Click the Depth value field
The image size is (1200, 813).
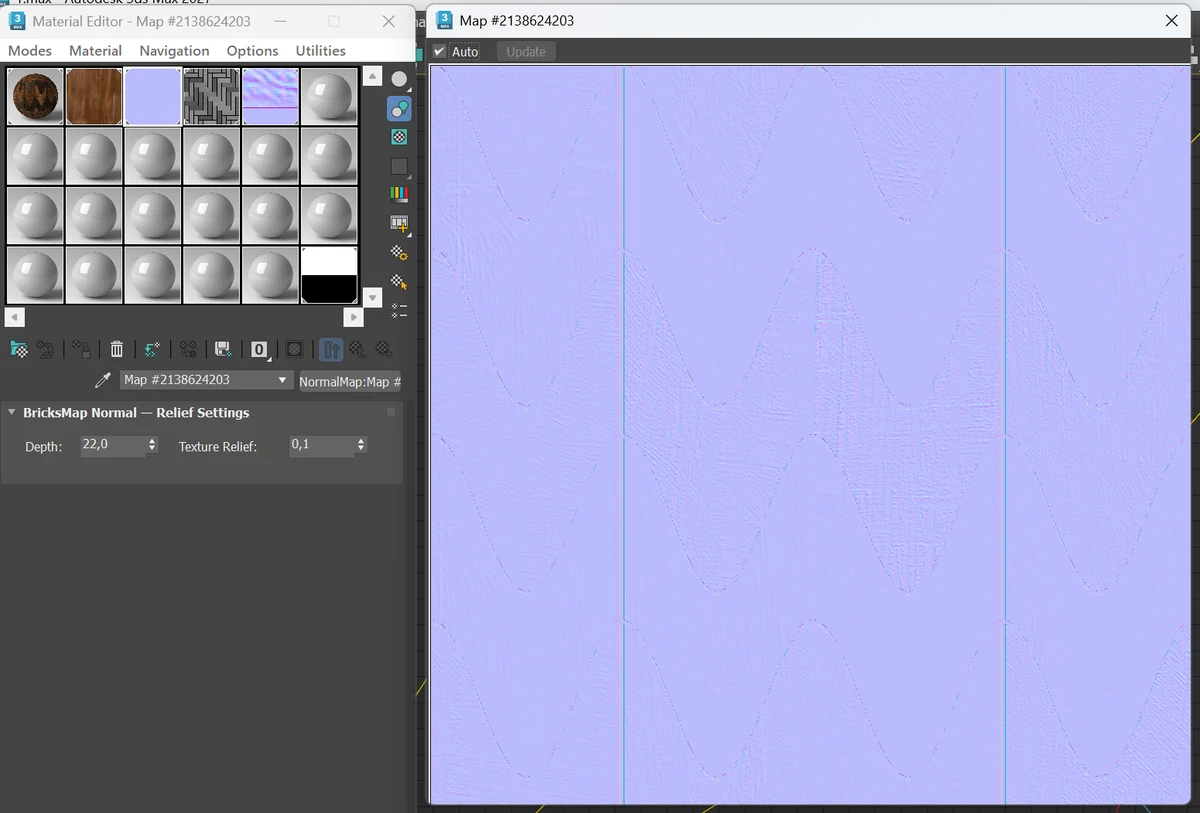[111, 445]
